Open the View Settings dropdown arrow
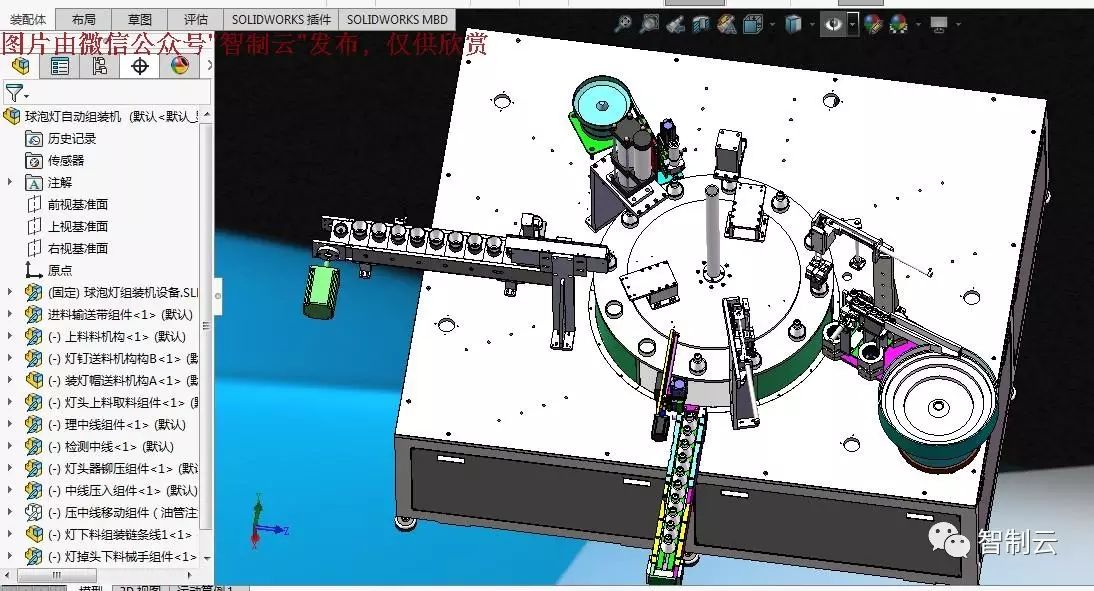The height and width of the screenshot is (591, 1094). point(958,24)
